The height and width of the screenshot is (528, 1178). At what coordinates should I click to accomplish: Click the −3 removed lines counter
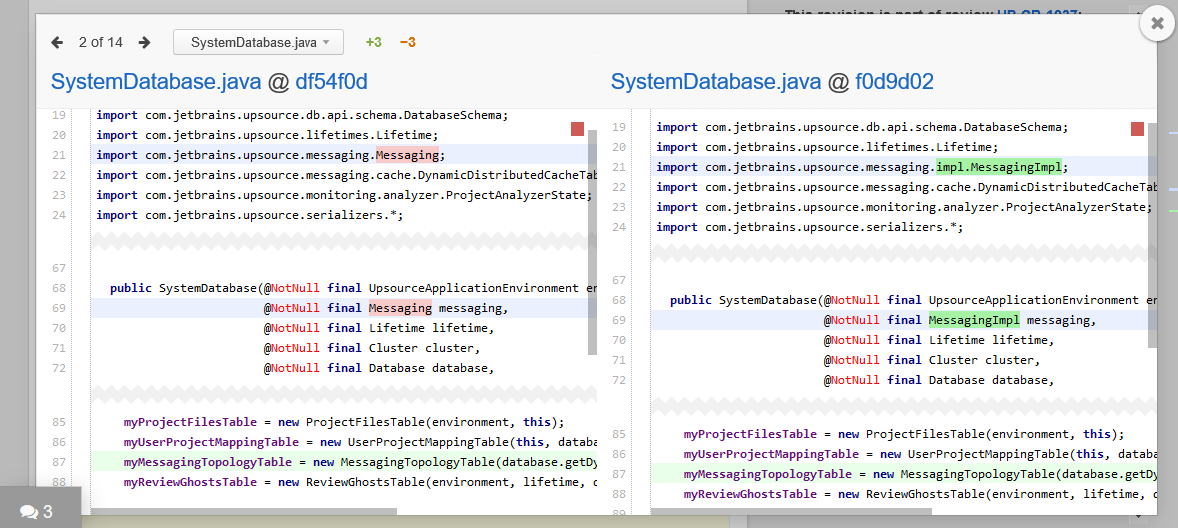(x=407, y=42)
